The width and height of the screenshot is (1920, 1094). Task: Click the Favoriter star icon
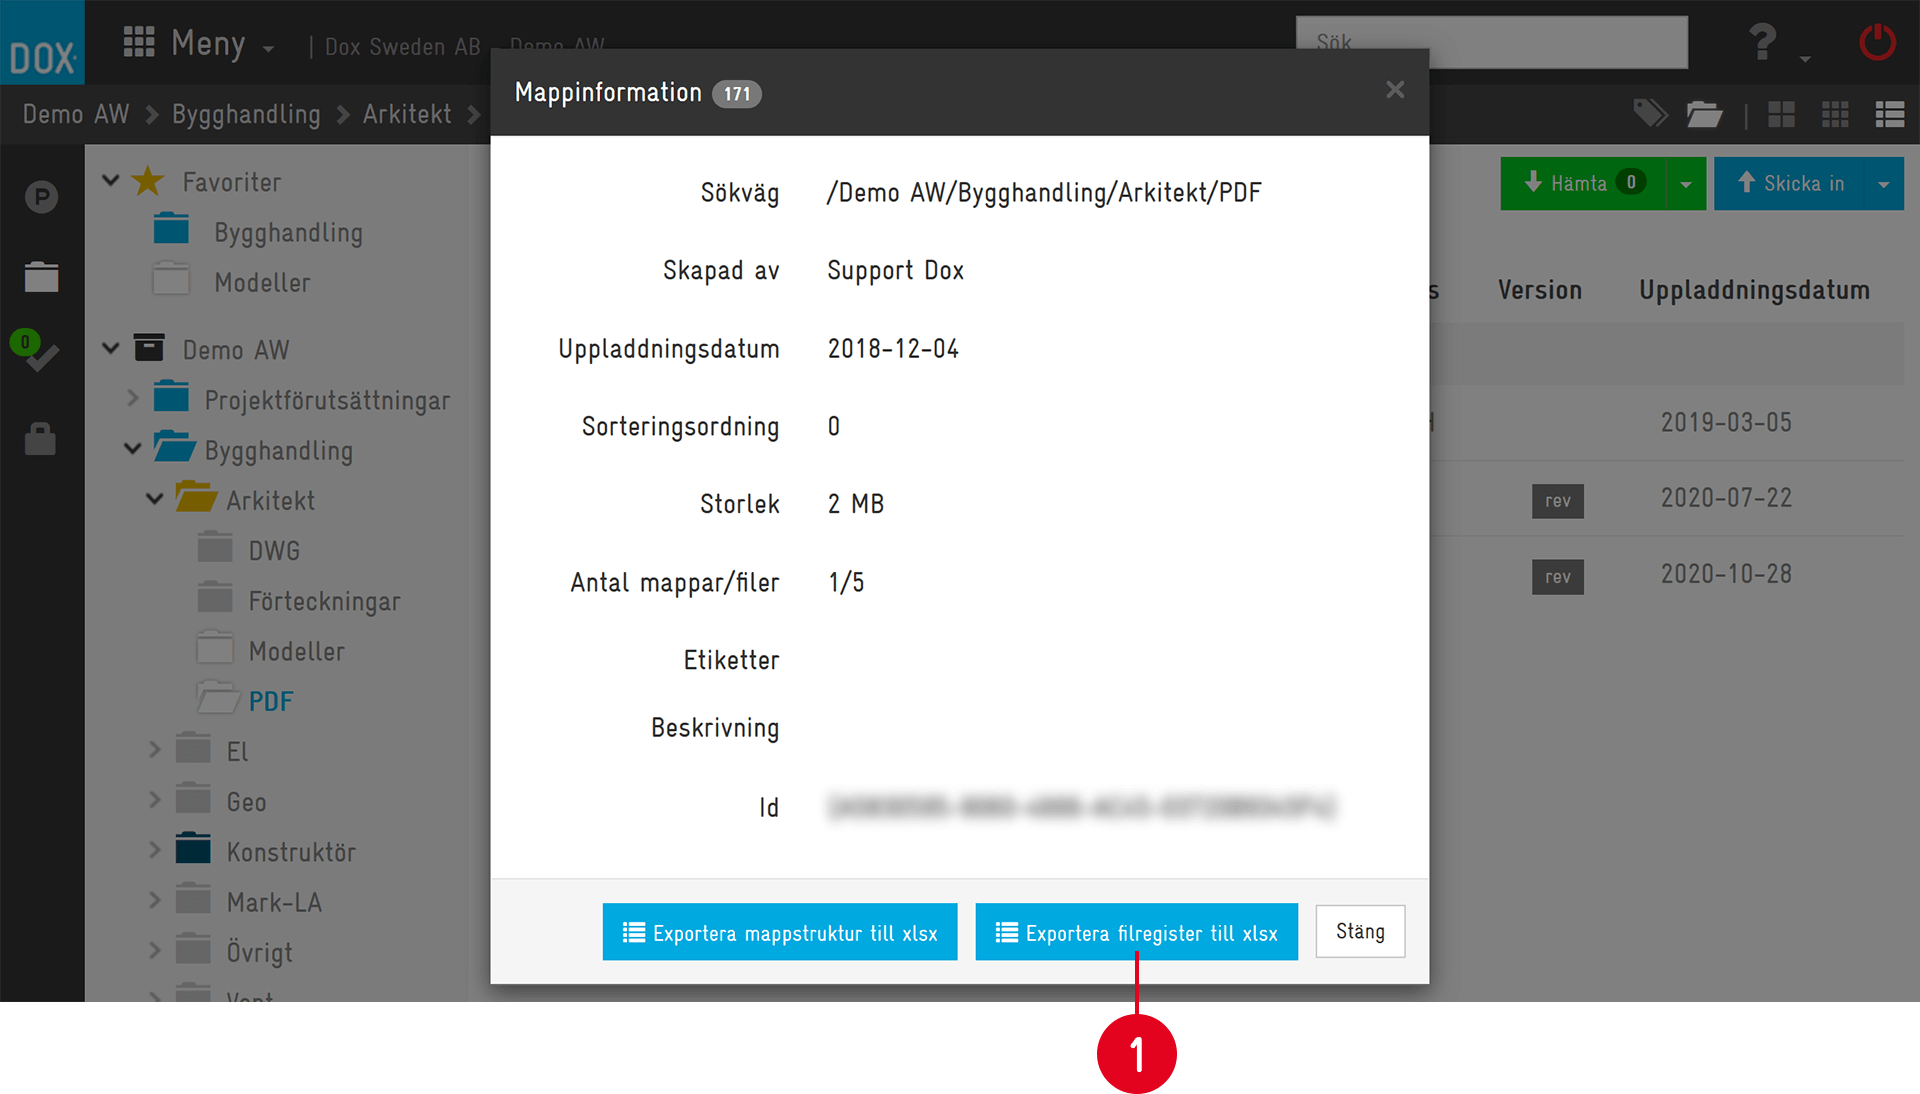click(148, 181)
